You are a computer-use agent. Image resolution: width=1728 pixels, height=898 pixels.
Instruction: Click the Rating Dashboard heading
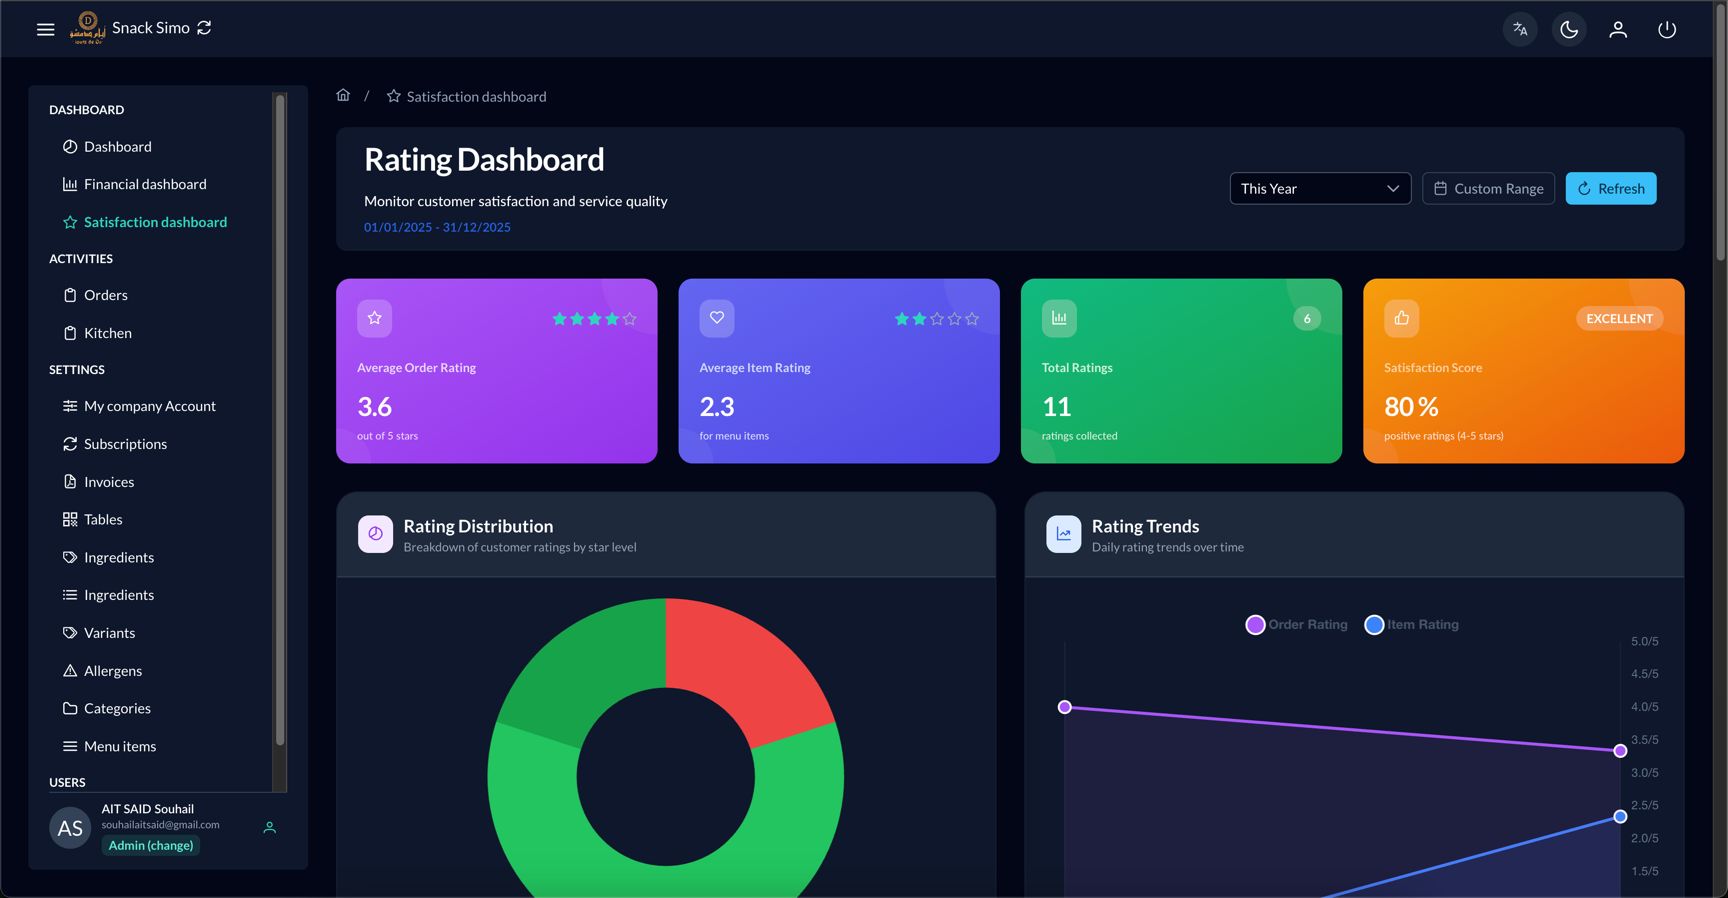click(x=484, y=160)
